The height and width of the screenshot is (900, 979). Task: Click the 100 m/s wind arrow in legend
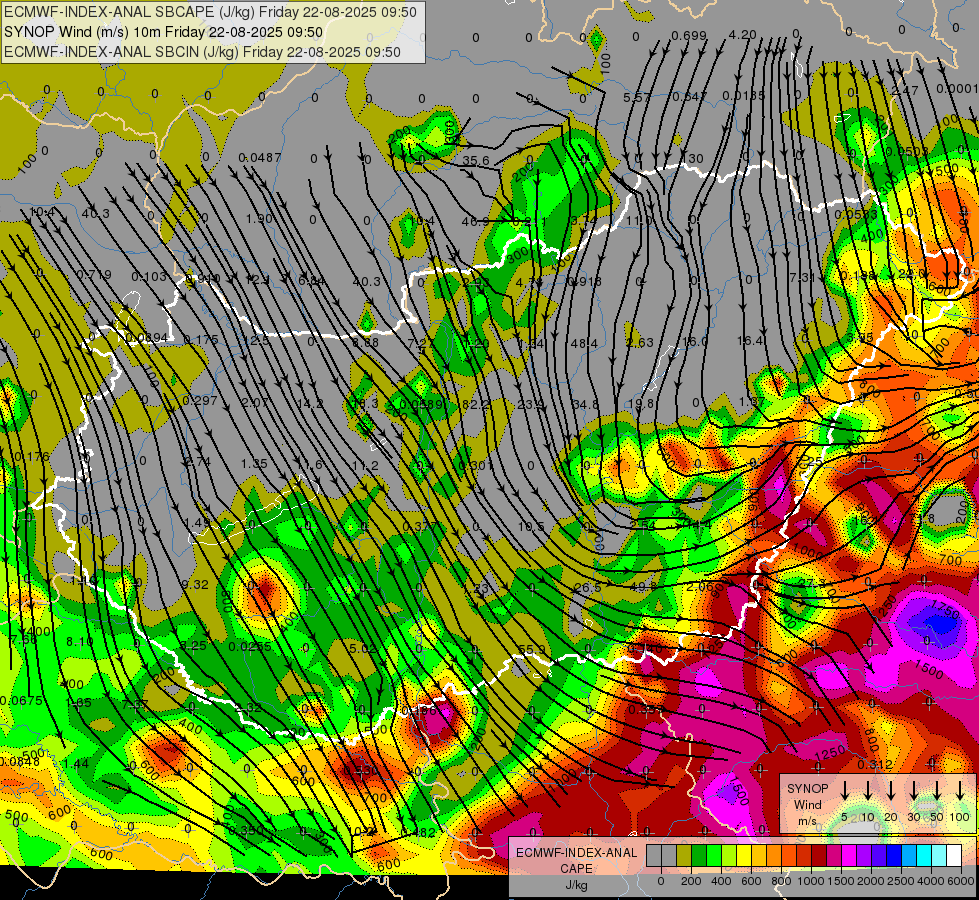click(x=960, y=791)
